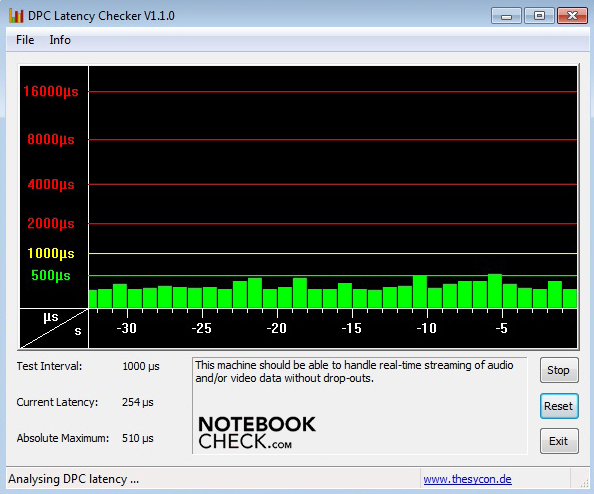Click the Reset button
The height and width of the screenshot is (494, 594).
pyautogui.click(x=559, y=406)
